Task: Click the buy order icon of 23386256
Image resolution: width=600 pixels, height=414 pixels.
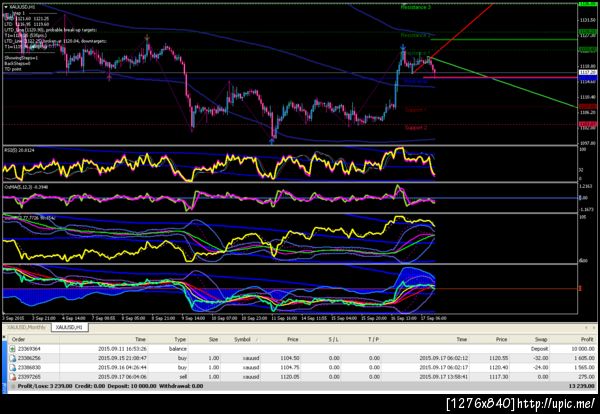Action: click(x=12, y=358)
